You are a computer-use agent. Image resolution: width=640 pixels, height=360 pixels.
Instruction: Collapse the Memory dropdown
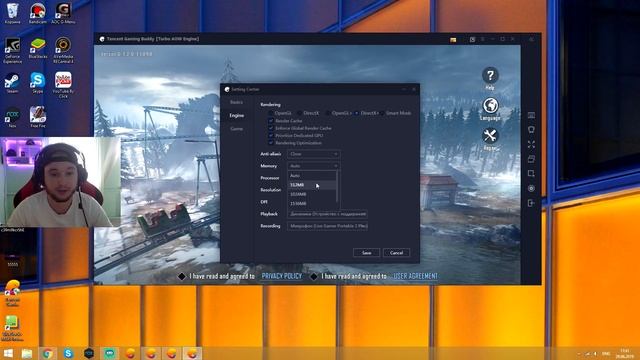313,166
